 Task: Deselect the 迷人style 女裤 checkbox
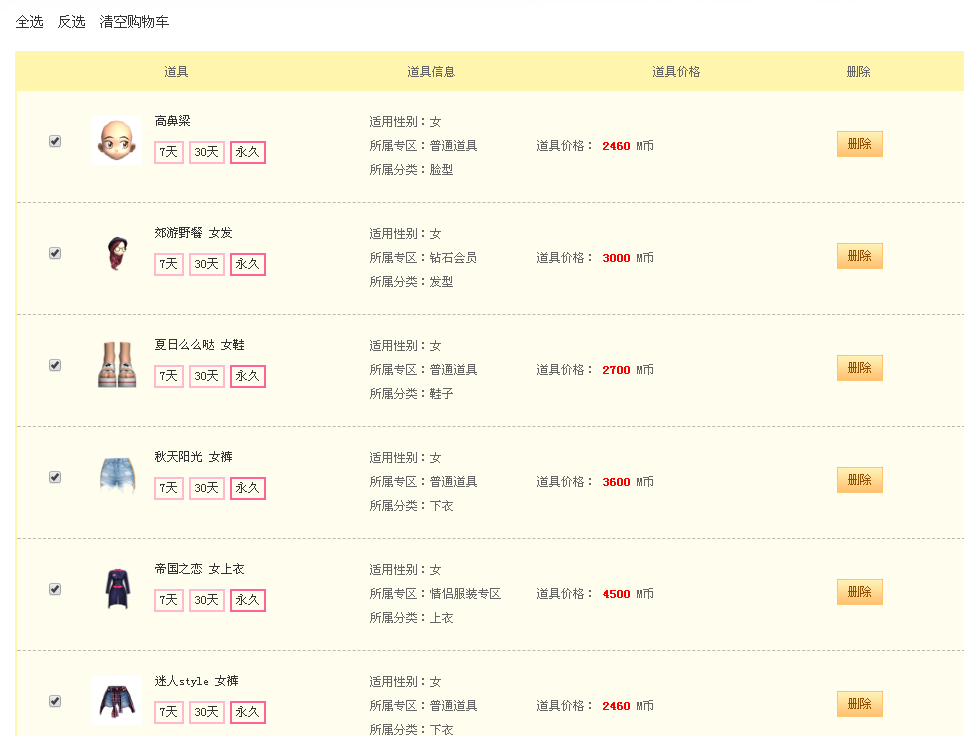tap(55, 701)
